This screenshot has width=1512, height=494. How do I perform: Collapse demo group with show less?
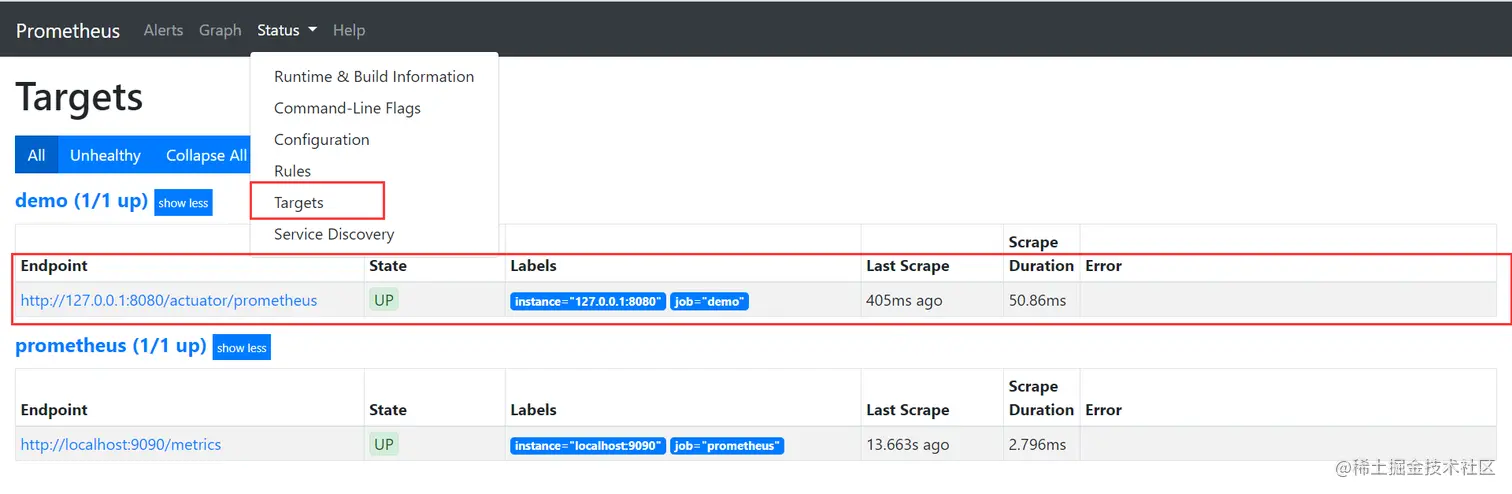(x=183, y=203)
